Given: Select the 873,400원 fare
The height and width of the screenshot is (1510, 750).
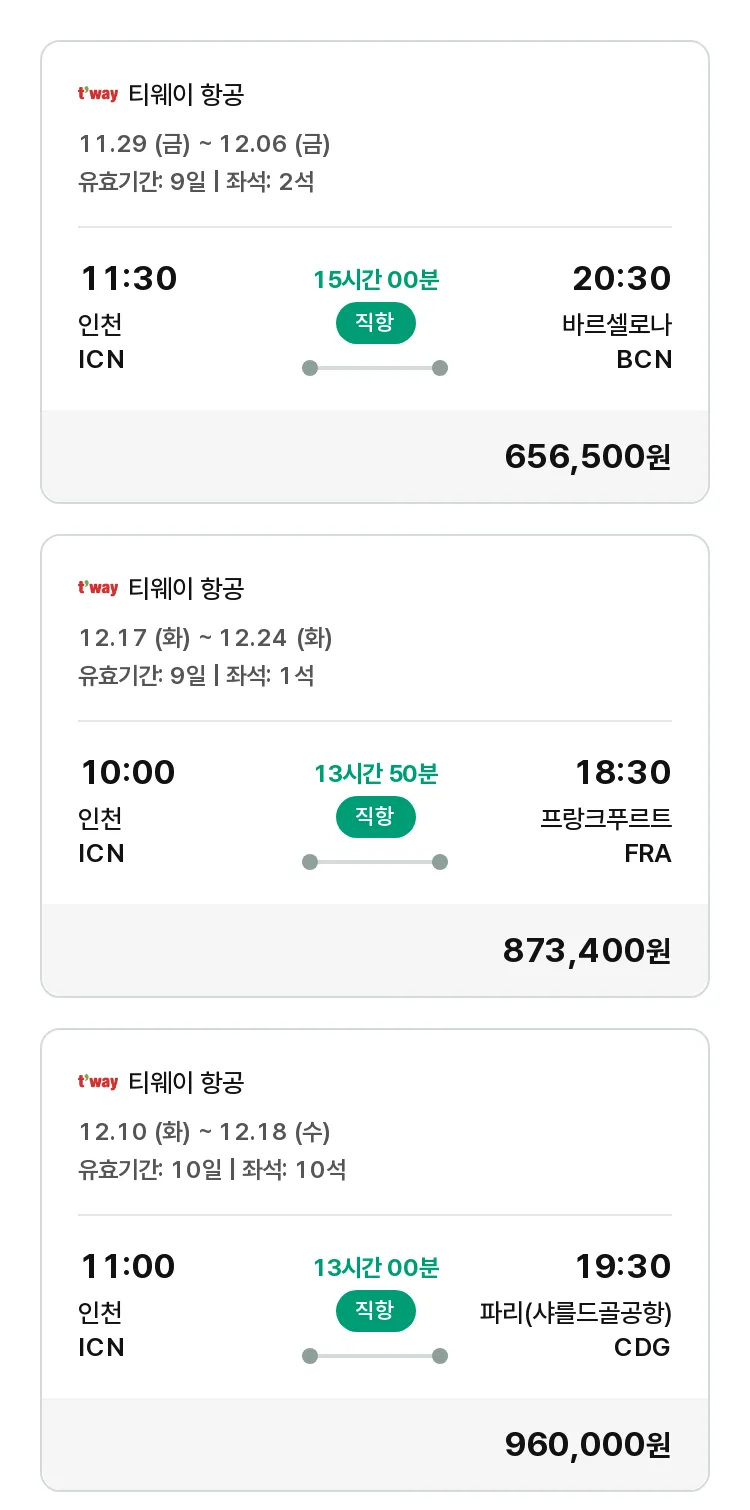Looking at the screenshot, I should click(x=587, y=950).
